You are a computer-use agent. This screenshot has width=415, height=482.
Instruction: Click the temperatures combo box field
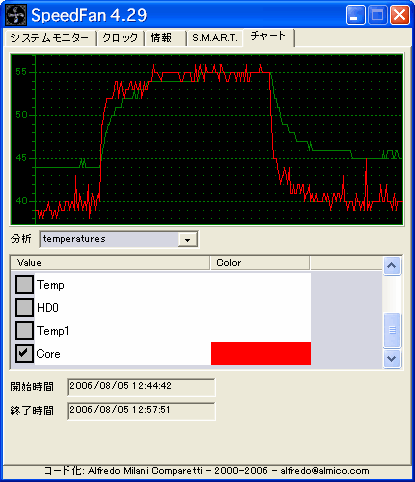[x=119, y=239]
